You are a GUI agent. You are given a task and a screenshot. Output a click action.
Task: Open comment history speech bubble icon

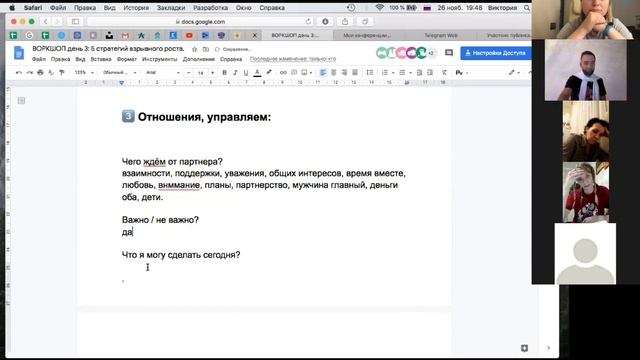tap(449, 53)
